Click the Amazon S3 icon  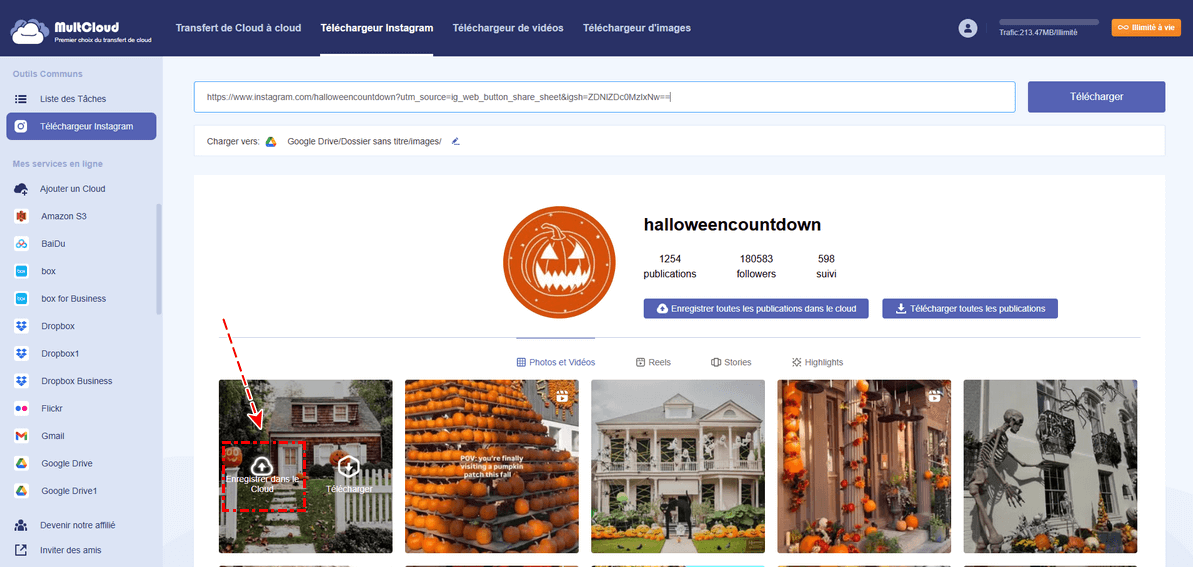click(21, 216)
